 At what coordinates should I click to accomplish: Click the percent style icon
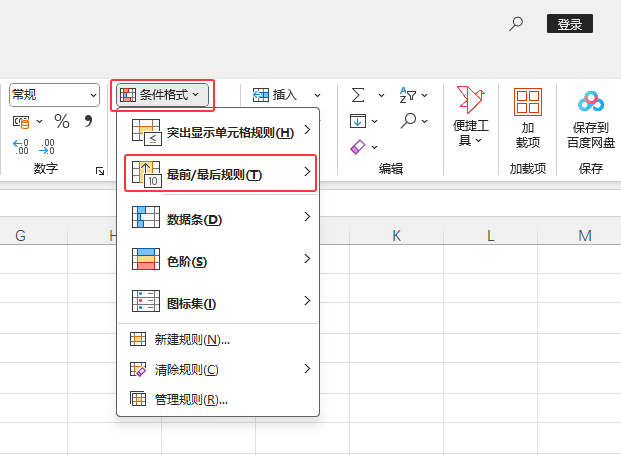coord(62,121)
